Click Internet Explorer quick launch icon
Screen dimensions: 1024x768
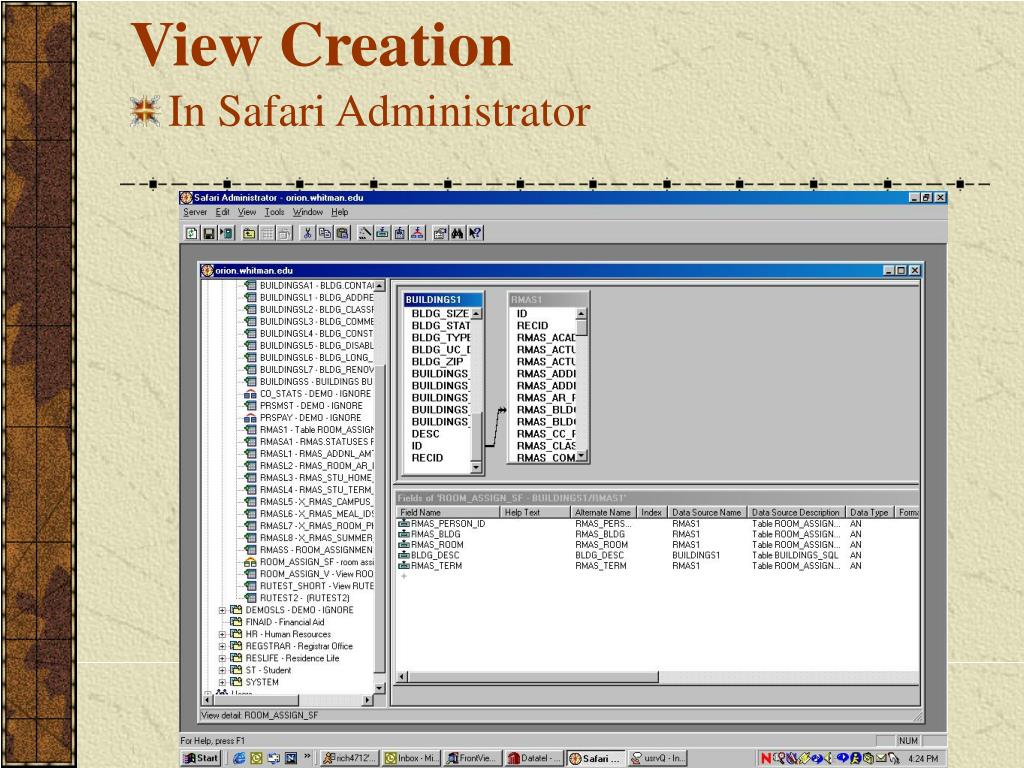click(x=239, y=758)
